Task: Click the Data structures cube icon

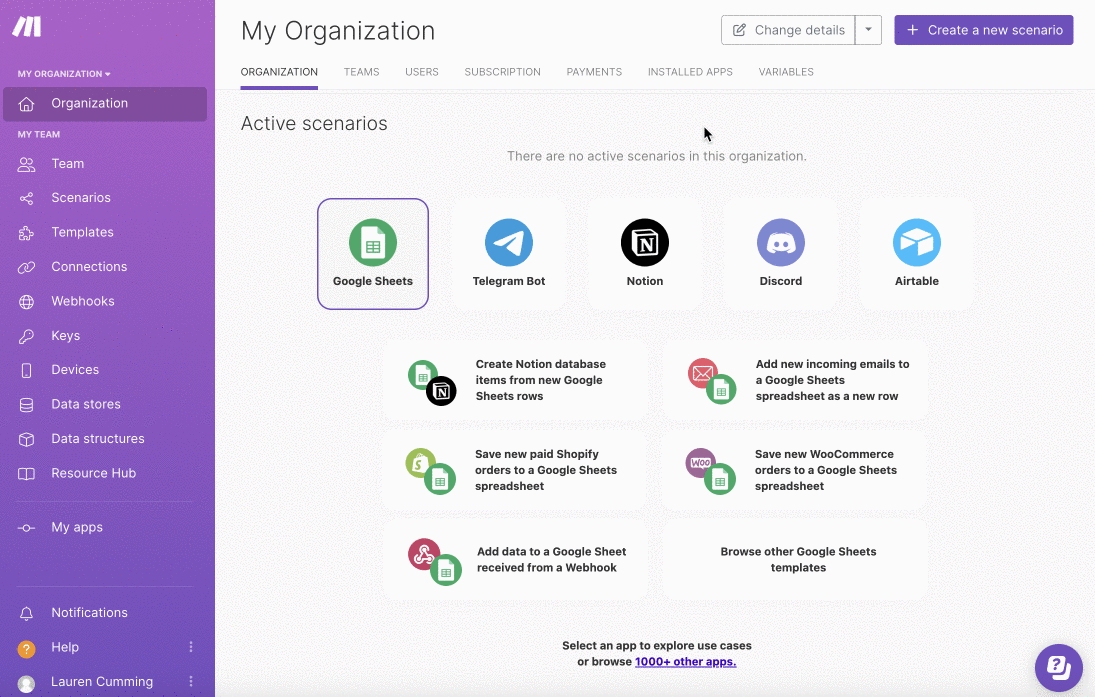Action: 27,439
